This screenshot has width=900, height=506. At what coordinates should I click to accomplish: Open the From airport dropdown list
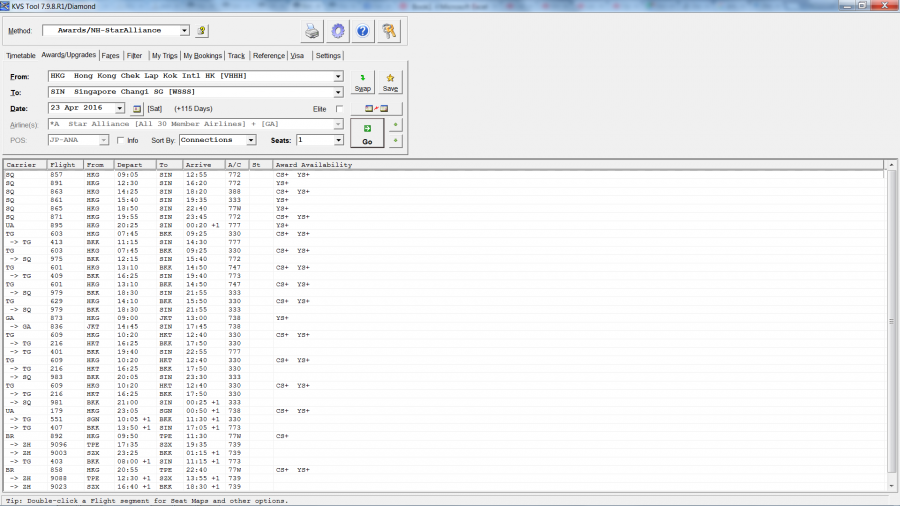pyautogui.click(x=338, y=76)
